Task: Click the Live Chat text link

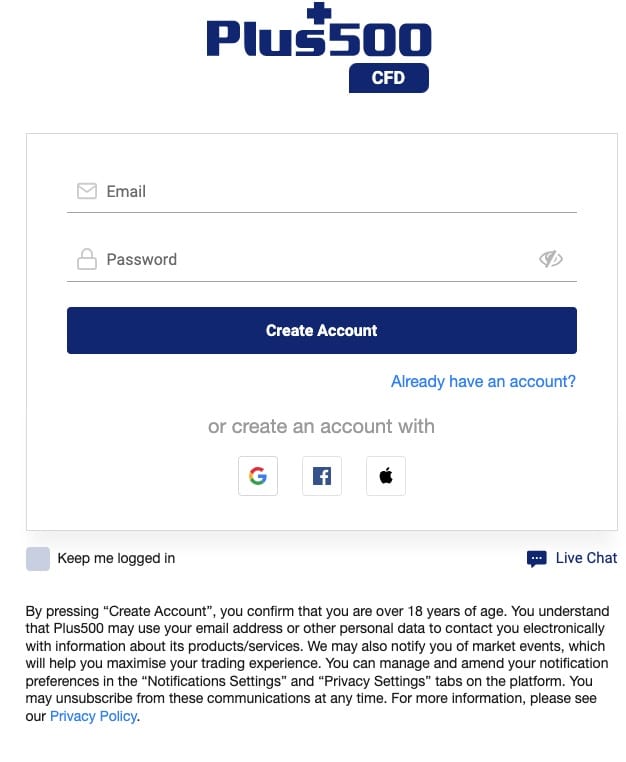Action: point(586,558)
